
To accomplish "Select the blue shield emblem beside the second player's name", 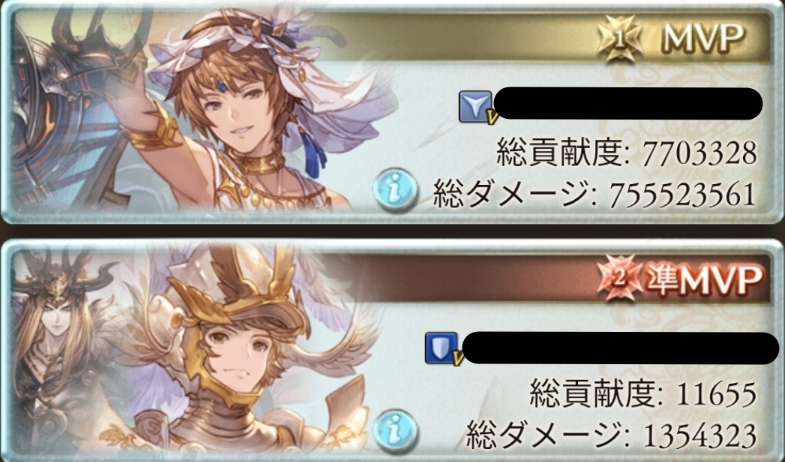I will coord(443,348).
